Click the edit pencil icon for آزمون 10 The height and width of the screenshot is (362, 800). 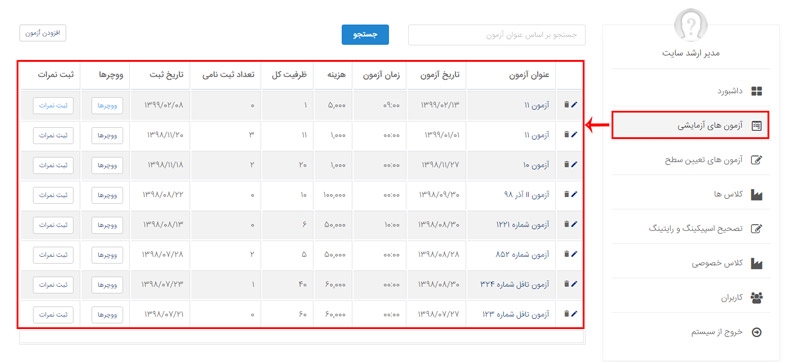tap(574, 165)
